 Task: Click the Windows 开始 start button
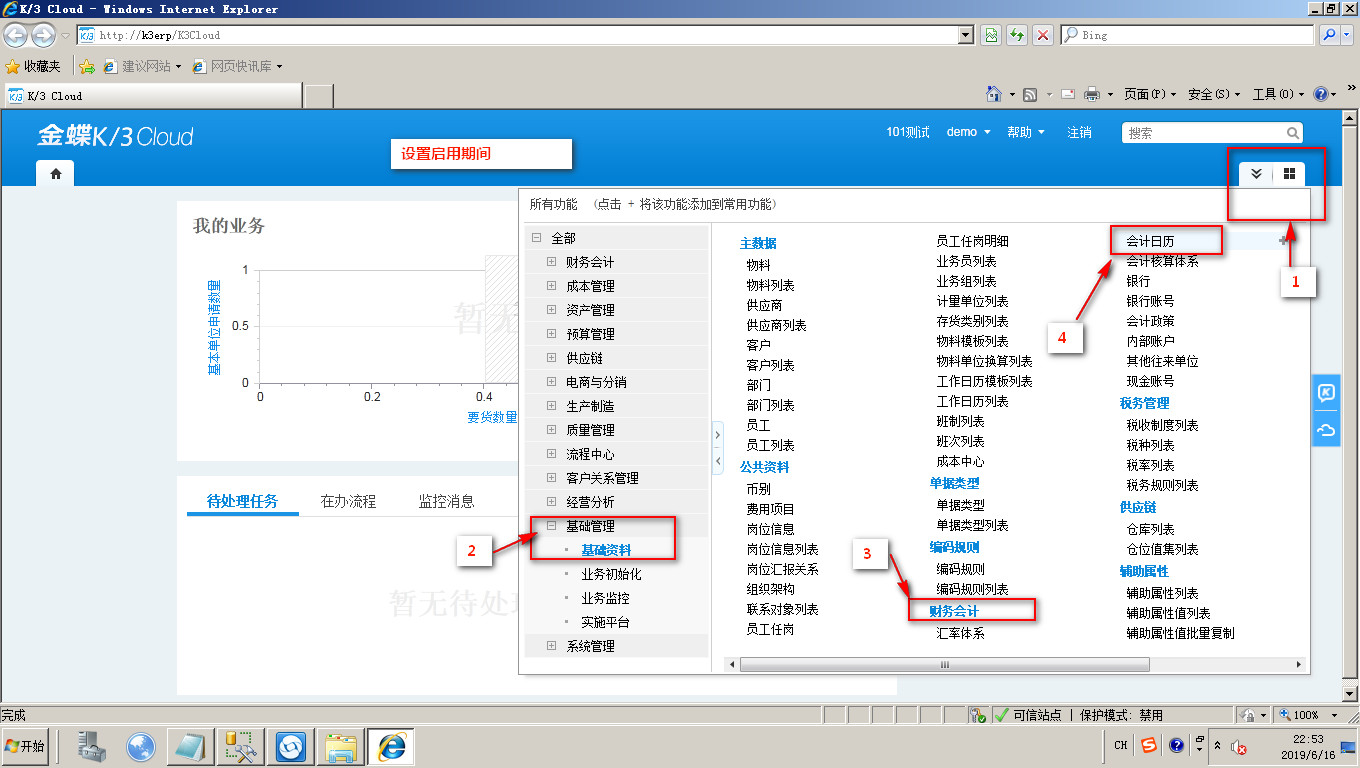tap(27, 746)
